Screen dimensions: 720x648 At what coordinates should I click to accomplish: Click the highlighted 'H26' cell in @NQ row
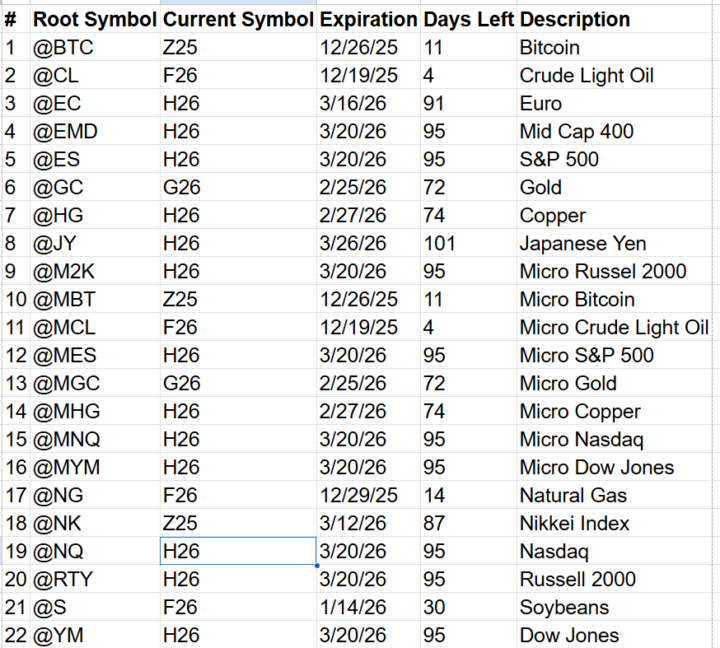pyautogui.click(x=238, y=552)
